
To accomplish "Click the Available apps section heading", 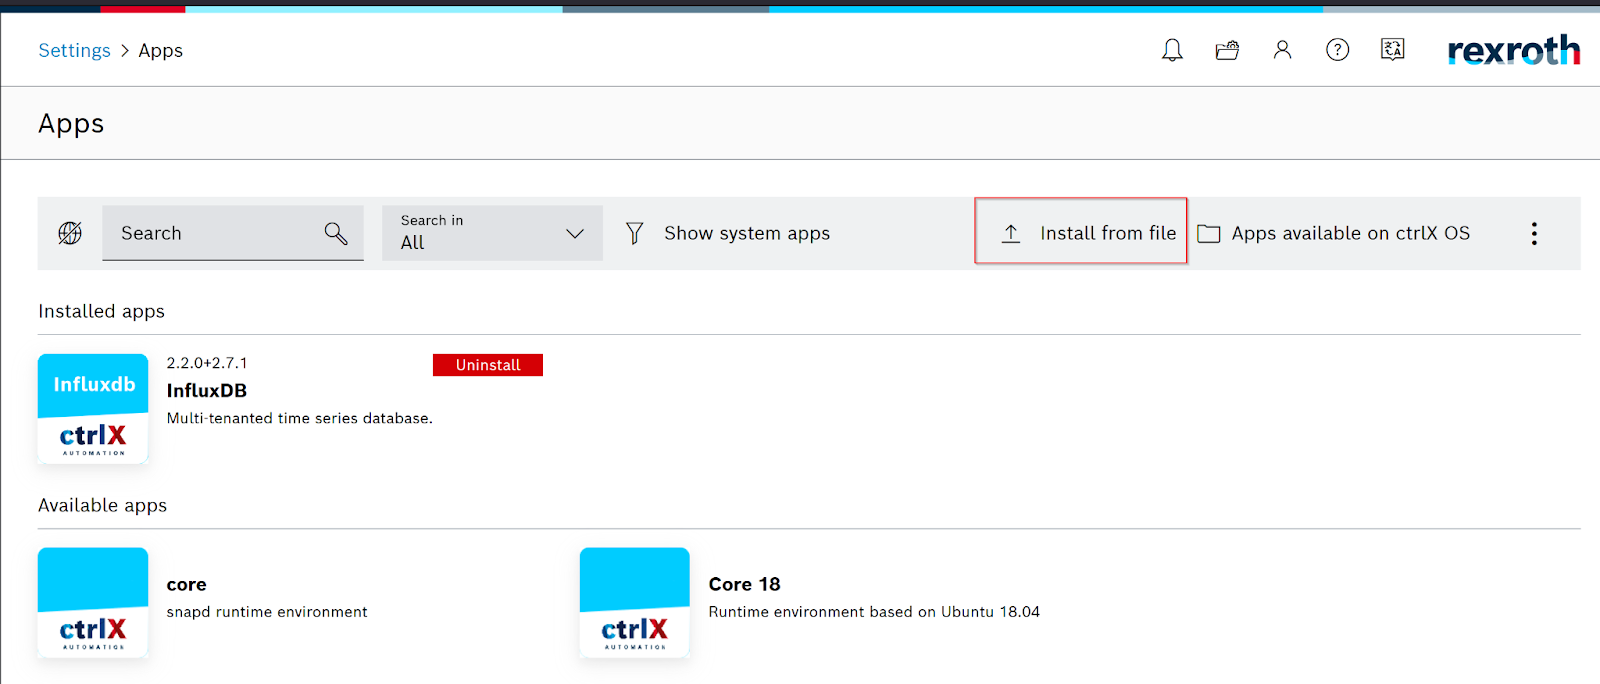I will click(102, 505).
